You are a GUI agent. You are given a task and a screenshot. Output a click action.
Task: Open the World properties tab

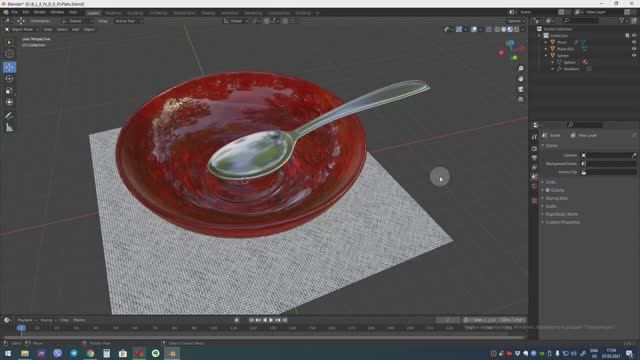tap(534, 186)
